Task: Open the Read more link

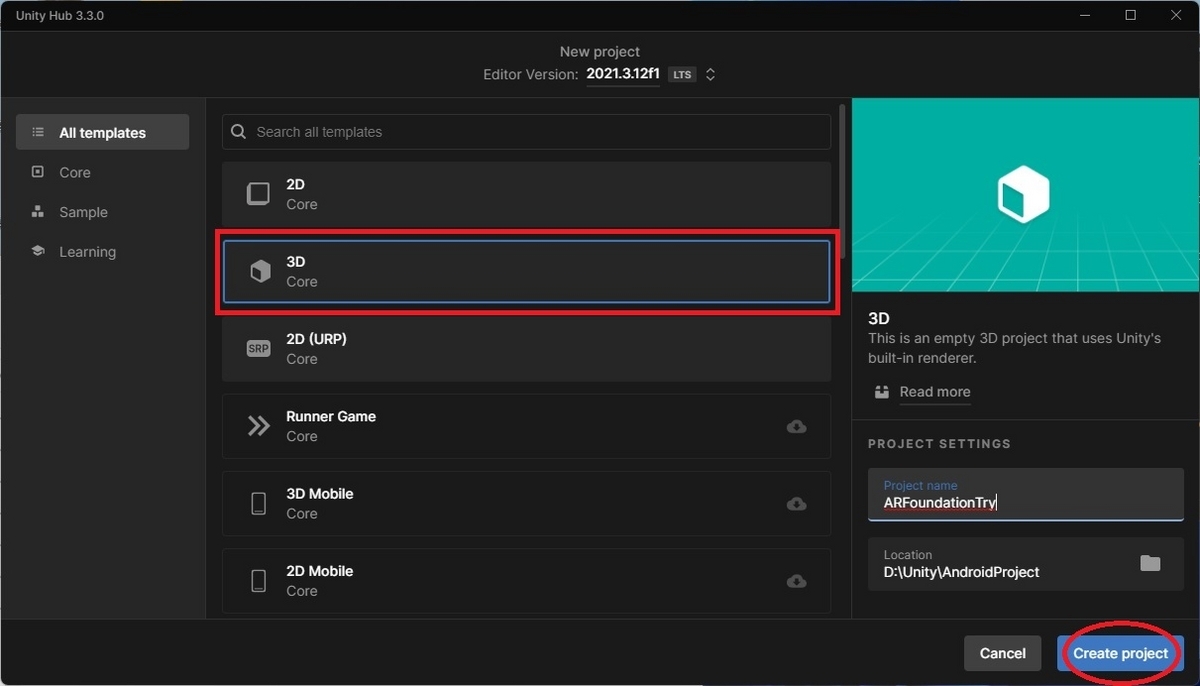Action: (935, 392)
